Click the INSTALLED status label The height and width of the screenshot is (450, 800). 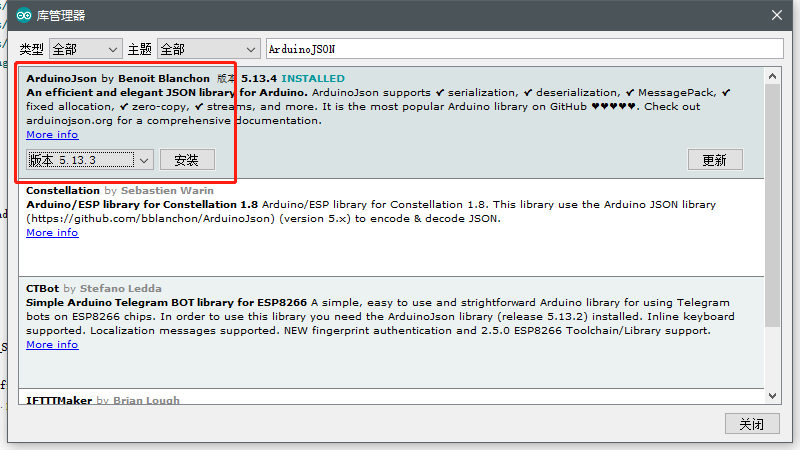coord(313,79)
